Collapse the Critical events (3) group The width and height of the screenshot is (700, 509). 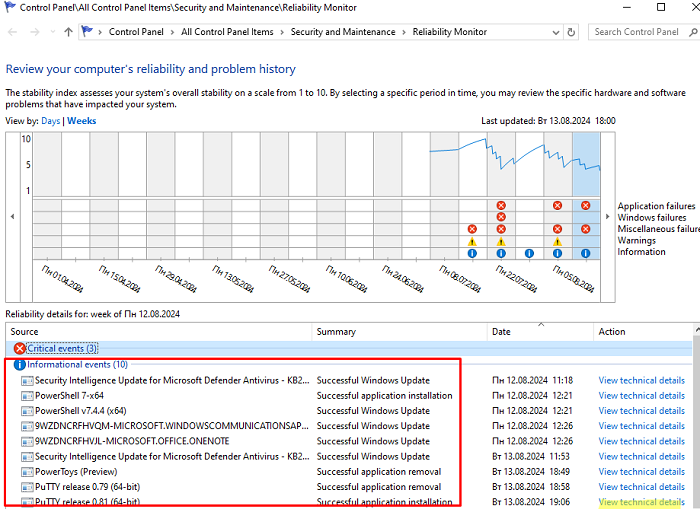[62, 348]
